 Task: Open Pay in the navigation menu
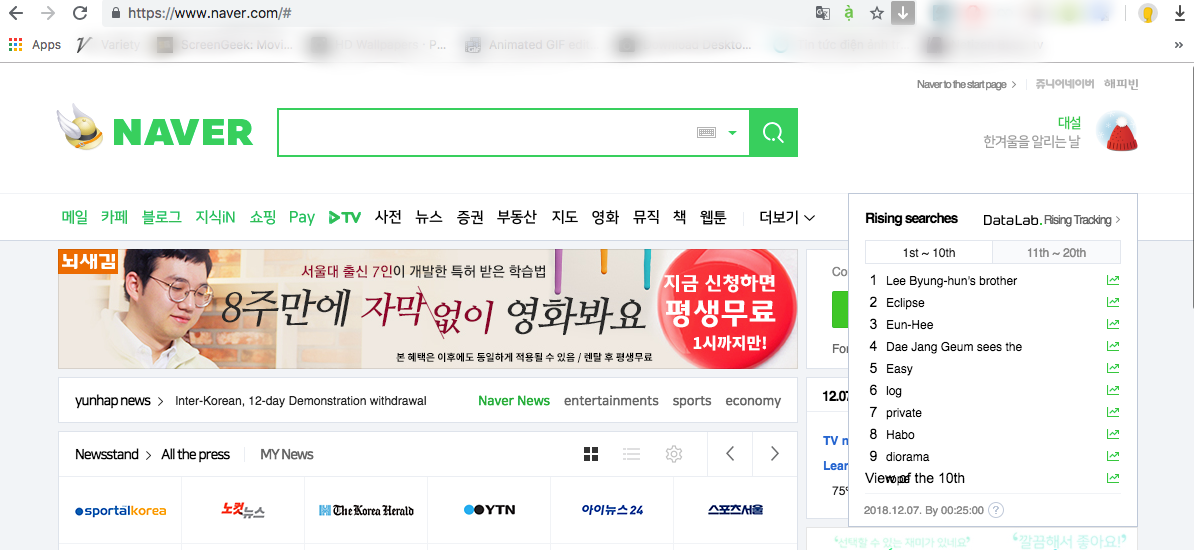pyautogui.click(x=302, y=217)
